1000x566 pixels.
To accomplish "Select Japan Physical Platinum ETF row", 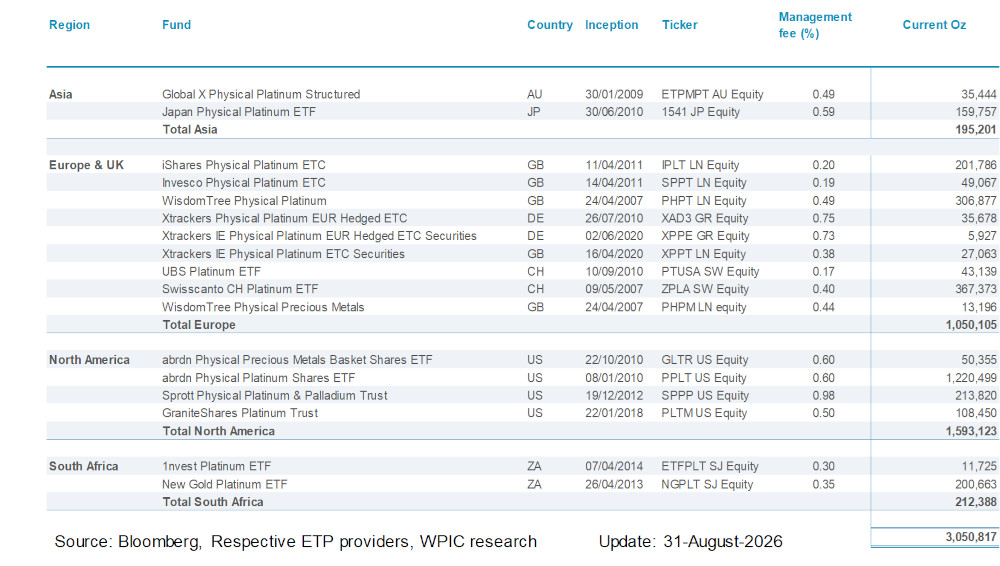I will click(x=522, y=112).
